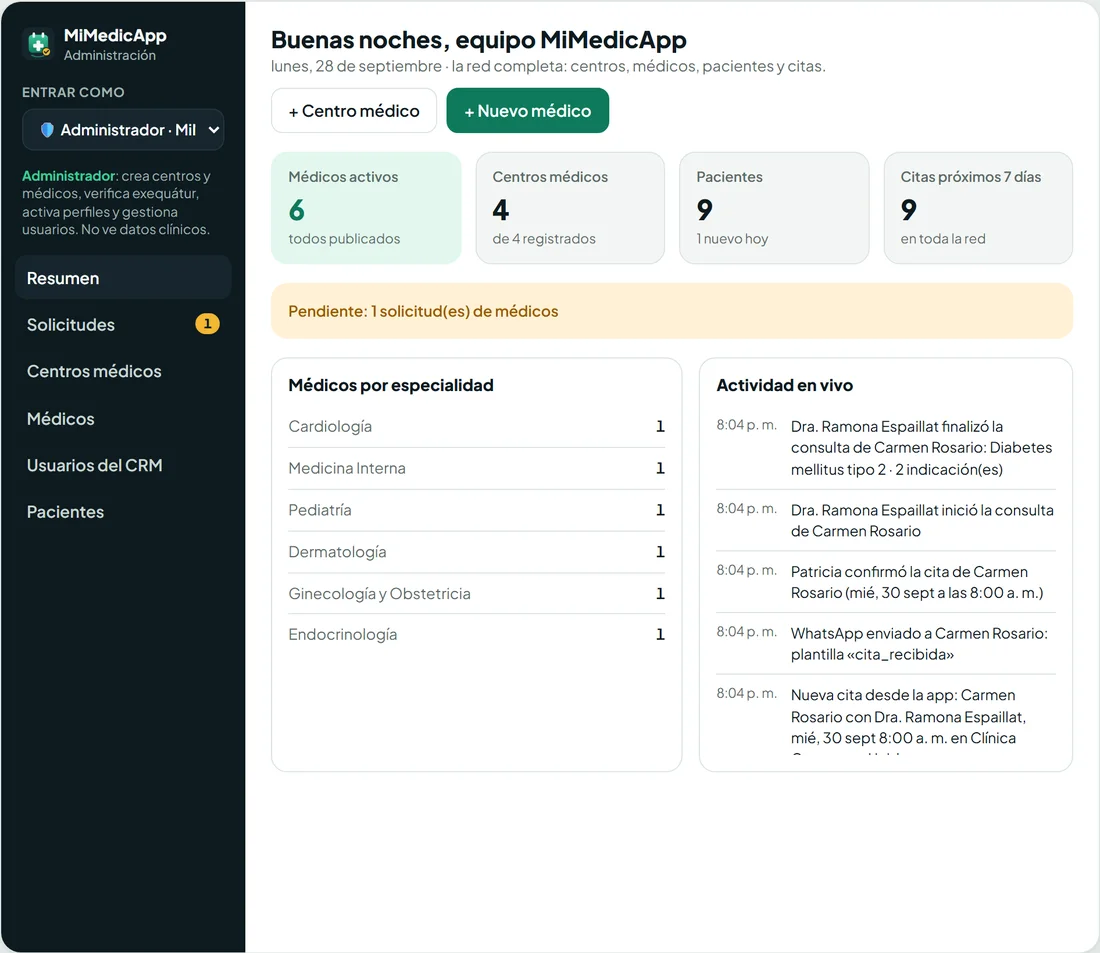Click the Médicos por especialidad heading
The width and height of the screenshot is (1100, 953).
click(391, 385)
